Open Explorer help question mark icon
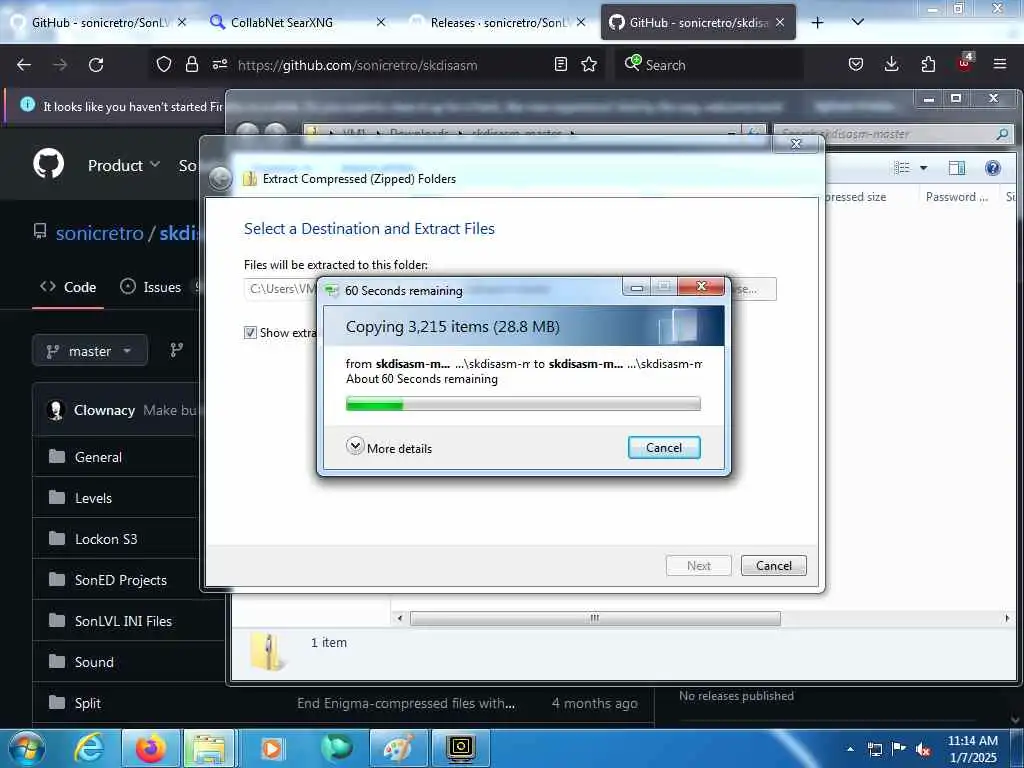1024x768 pixels. pyautogui.click(x=993, y=168)
